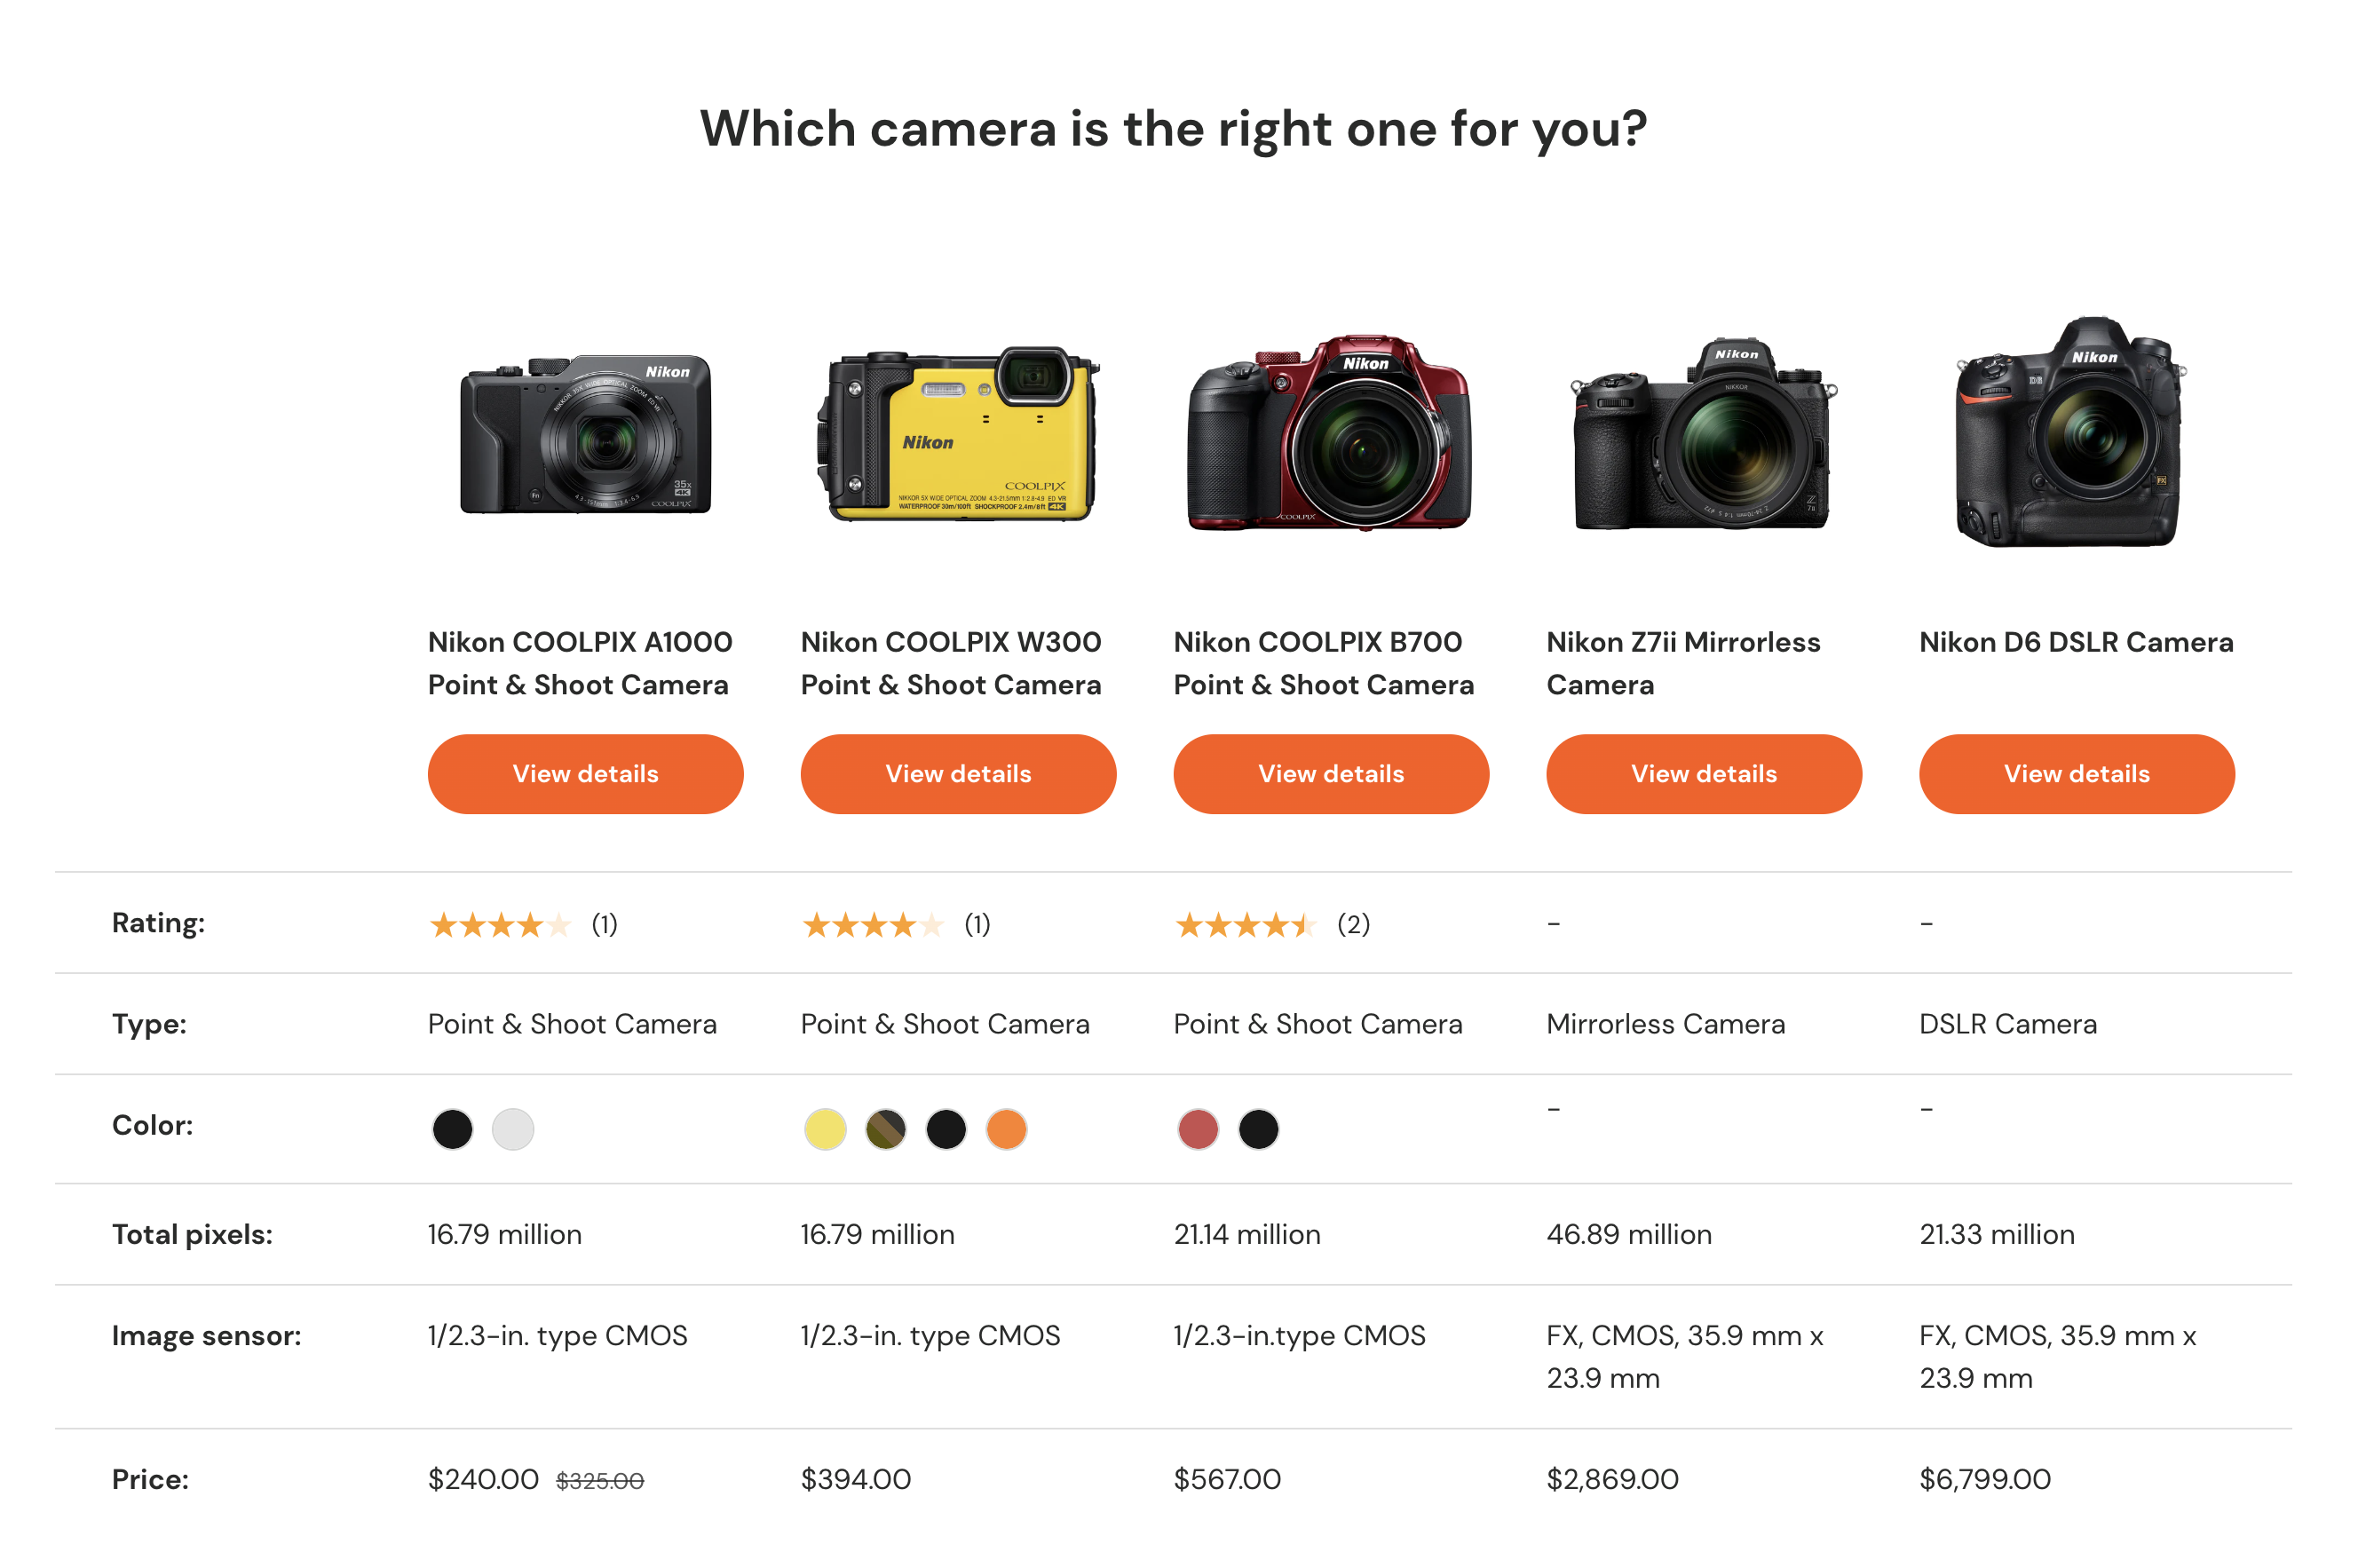Click the crossed-out $325.00 original price
The width and height of the screenshot is (2358, 1568).
600,1480
